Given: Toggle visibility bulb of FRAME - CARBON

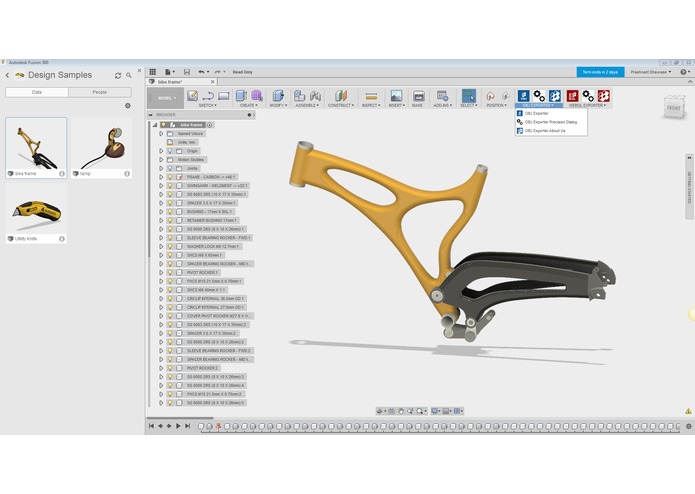Looking at the screenshot, I should tap(170, 177).
